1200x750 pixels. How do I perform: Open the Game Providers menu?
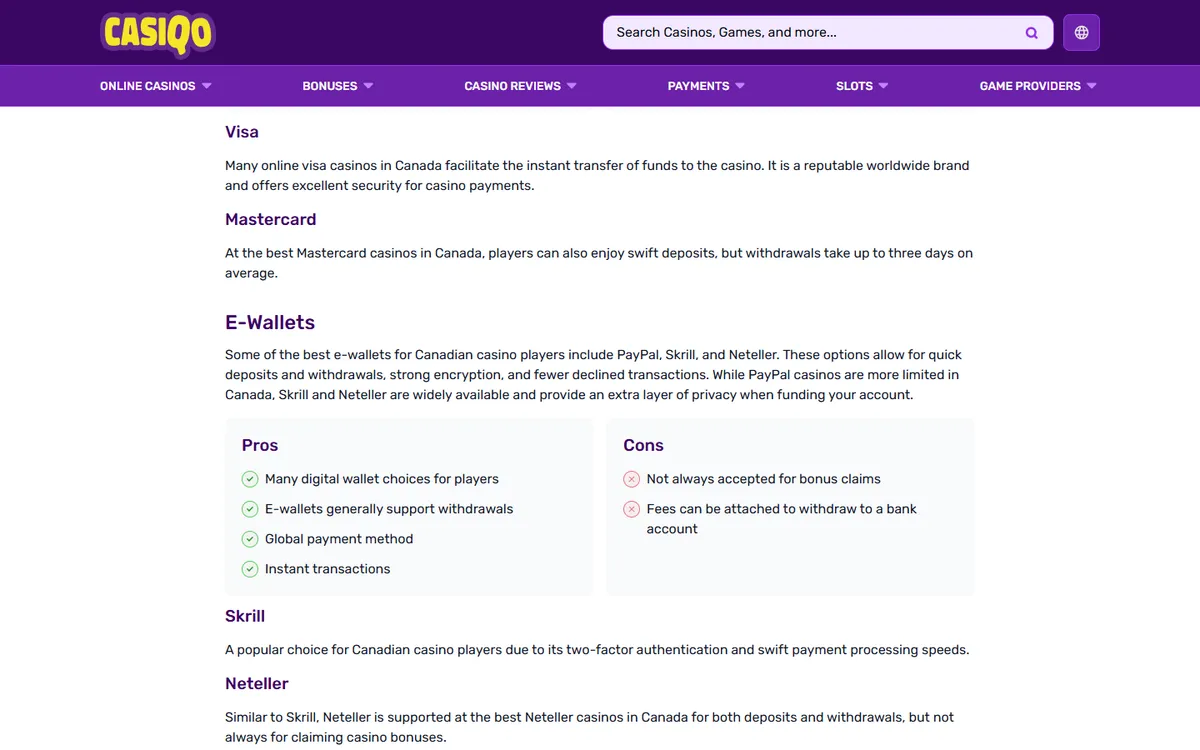[1038, 86]
